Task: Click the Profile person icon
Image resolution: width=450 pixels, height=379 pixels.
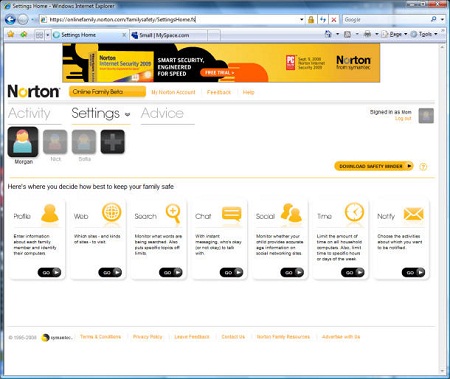Action: pos(50,213)
